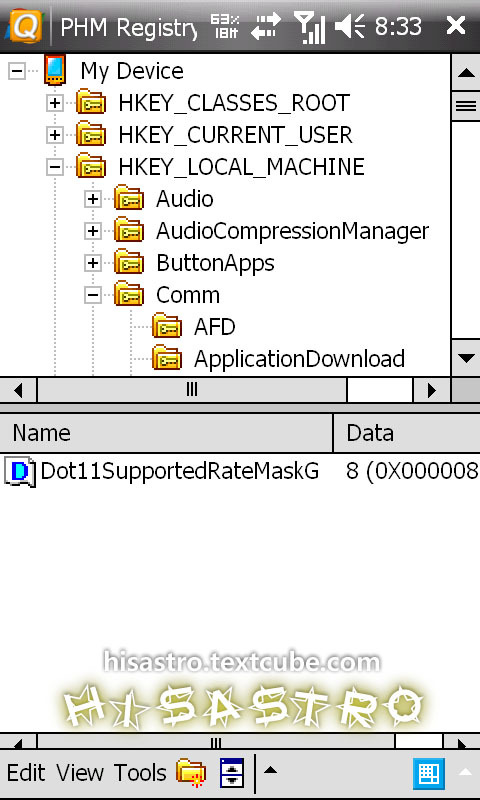The height and width of the screenshot is (800, 480).
Task: Expand the HKEY_CLASSES_ROOT node
Action: pos(55,103)
